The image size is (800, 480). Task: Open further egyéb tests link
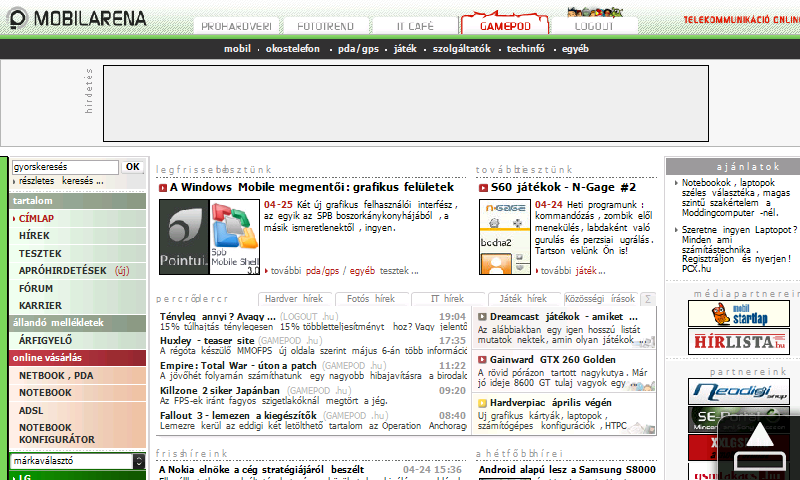tap(362, 271)
